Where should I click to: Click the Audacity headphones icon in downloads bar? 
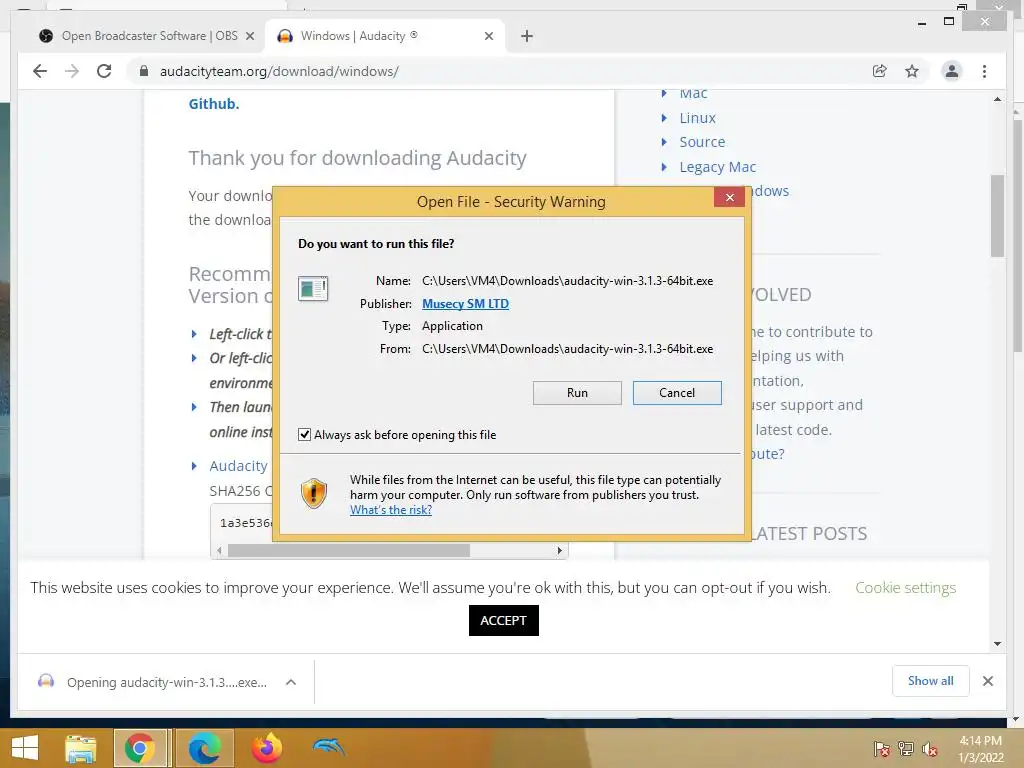pyautogui.click(x=46, y=682)
